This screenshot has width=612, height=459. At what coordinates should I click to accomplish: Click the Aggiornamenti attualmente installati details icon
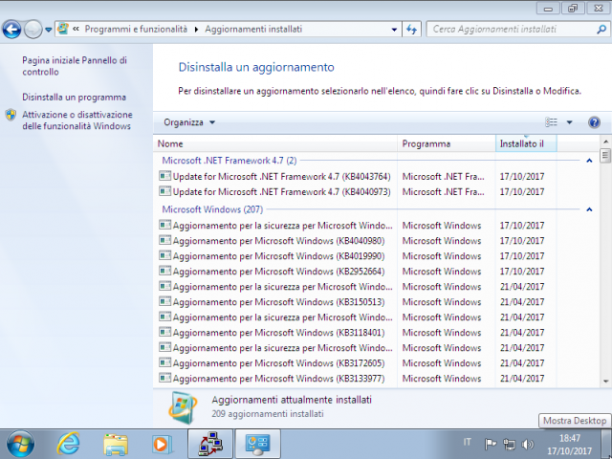pyautogui.click(x=183, y=407)
